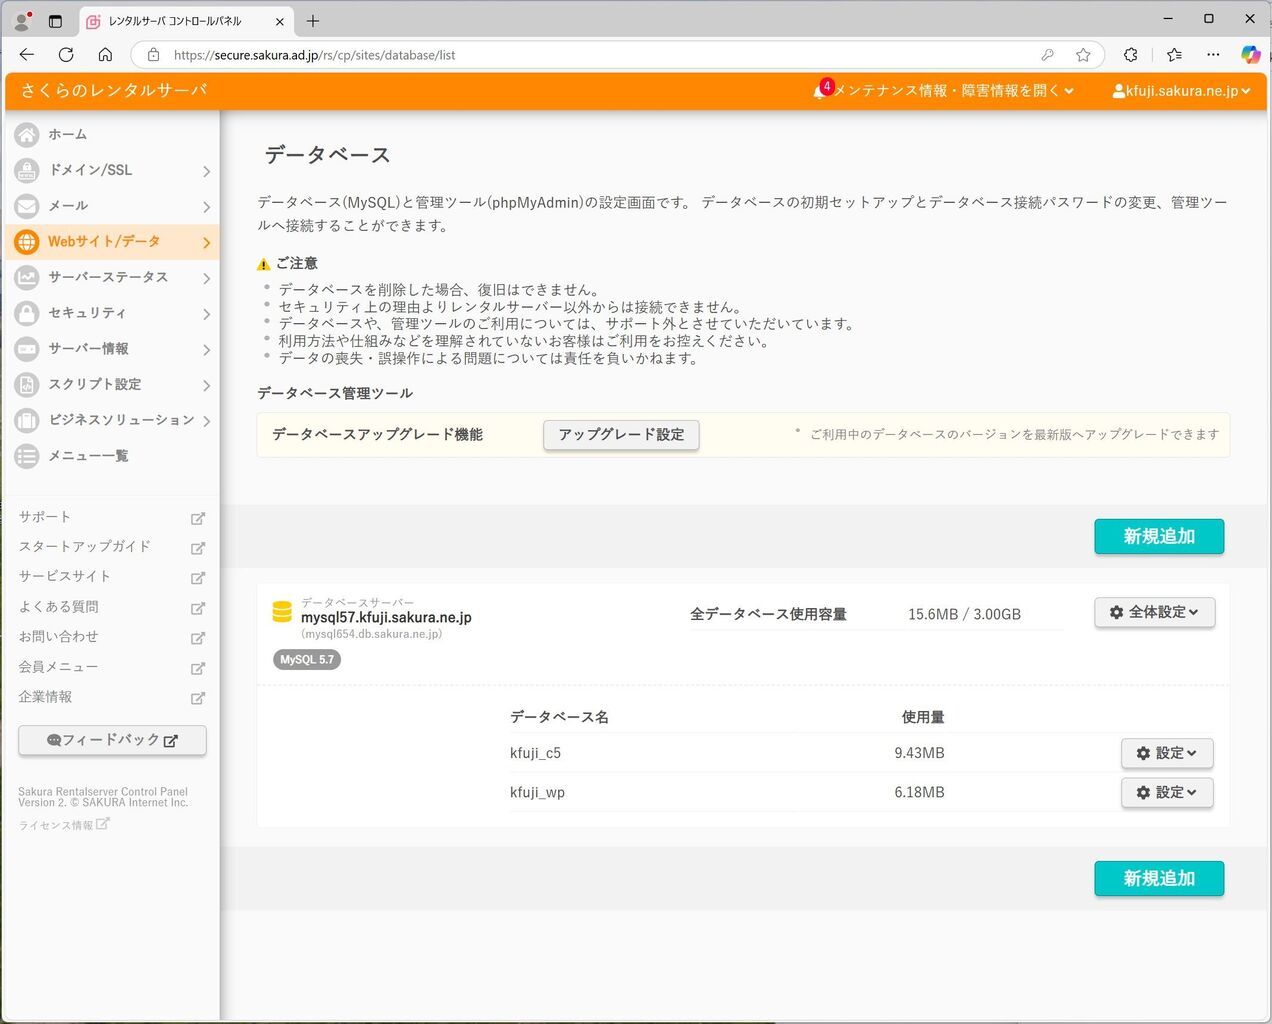The height and width of the screenshot is (1024, 1272).
Task: Open ライセンス情報 link
Action: 63,825
